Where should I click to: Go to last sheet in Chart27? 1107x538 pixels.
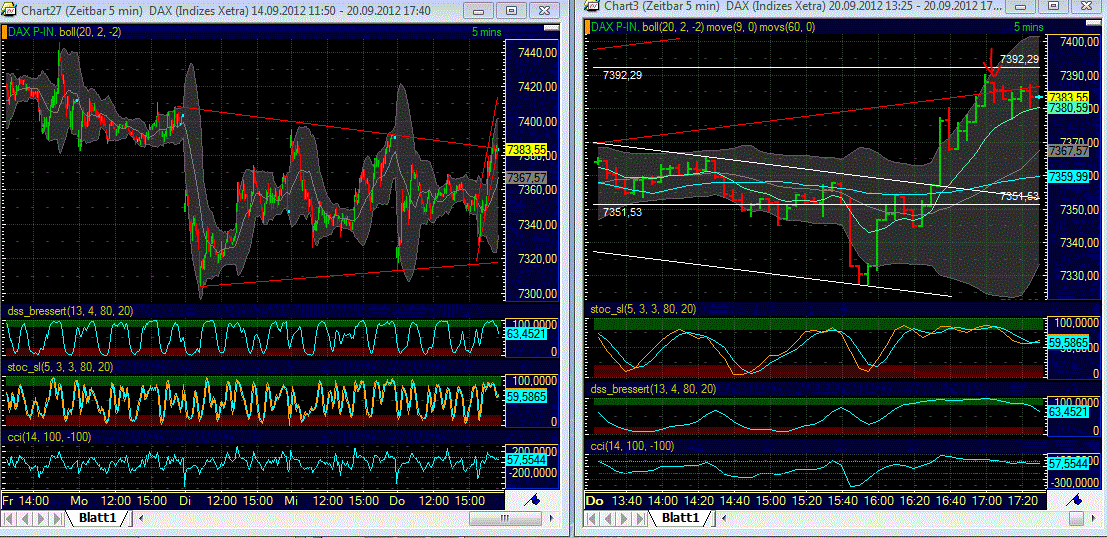pos(56,519)
